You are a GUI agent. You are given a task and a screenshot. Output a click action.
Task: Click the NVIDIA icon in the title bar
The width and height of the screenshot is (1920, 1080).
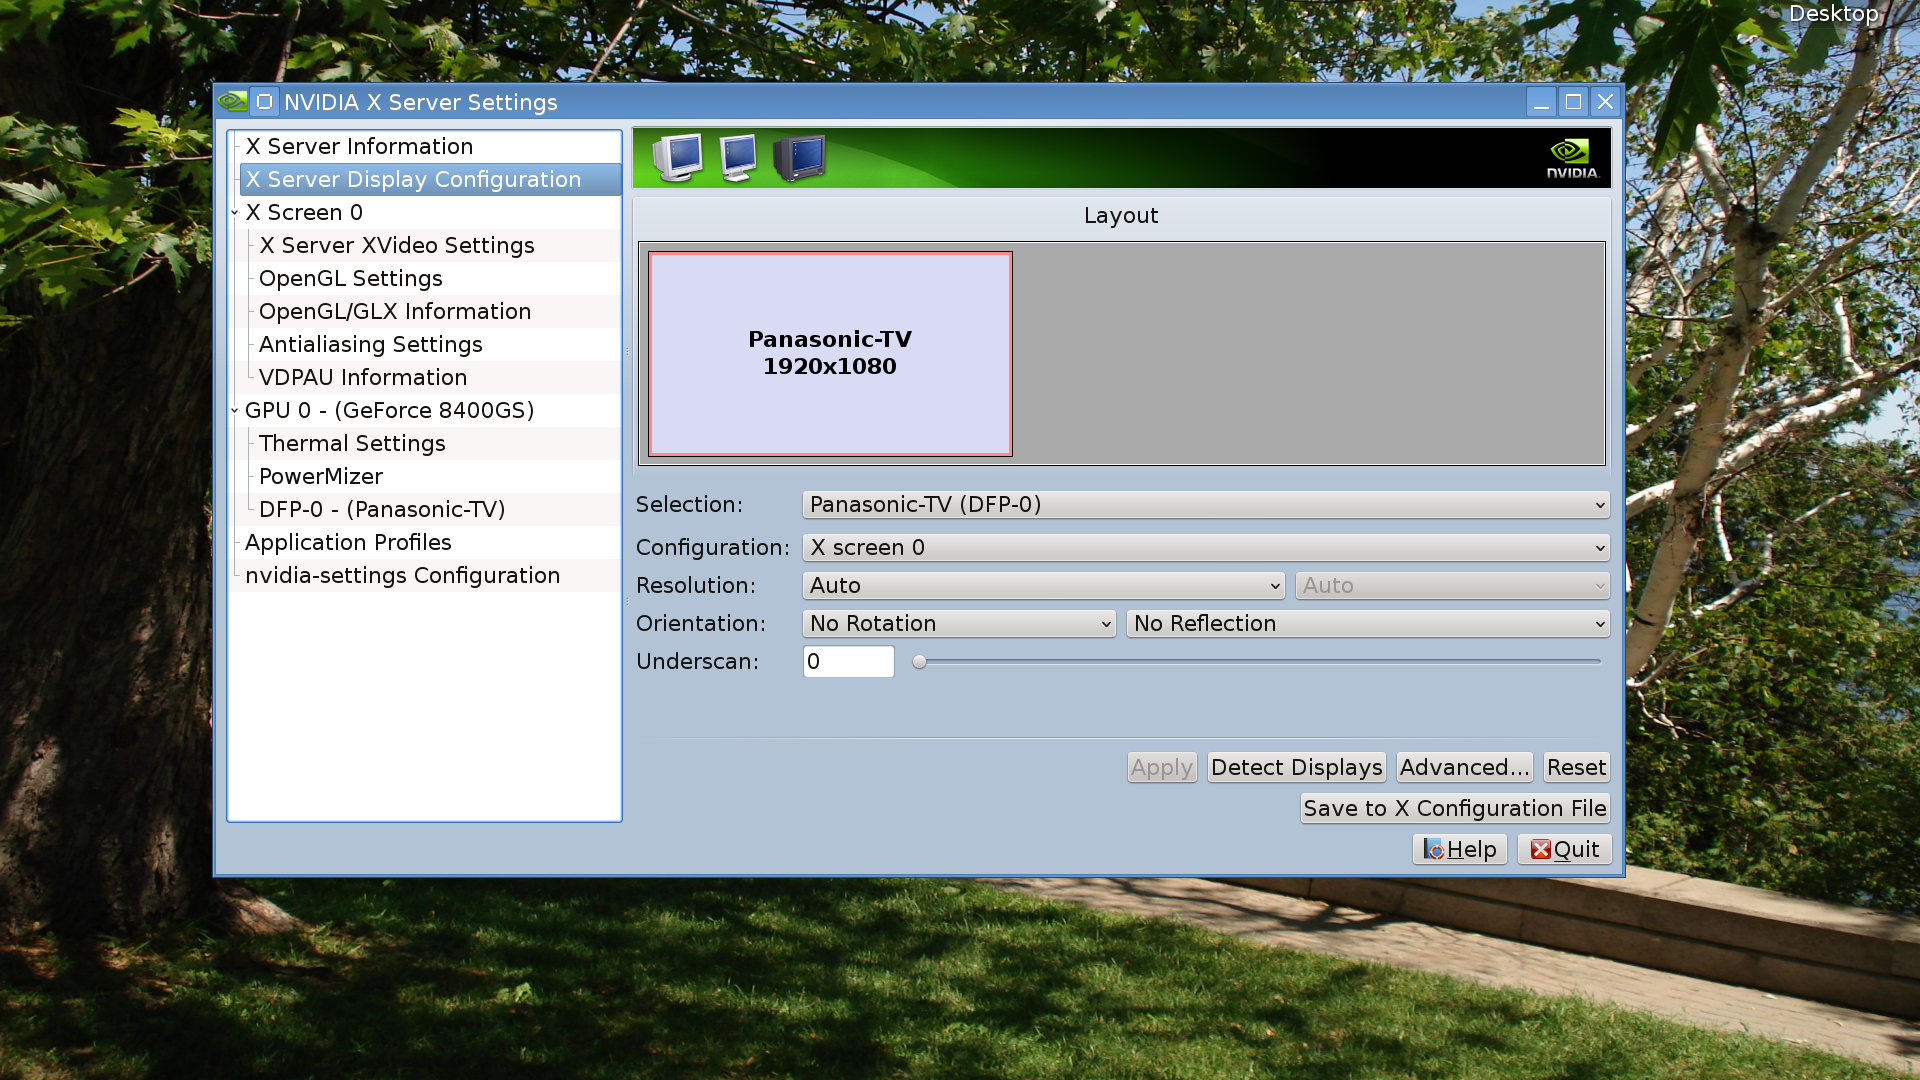click(232, 101)
